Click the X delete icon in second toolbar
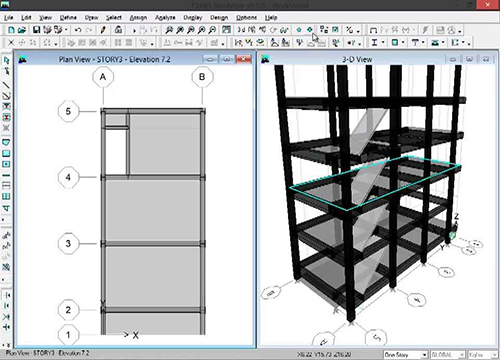The width and height of the screenshot is (500, 360). 11,43
